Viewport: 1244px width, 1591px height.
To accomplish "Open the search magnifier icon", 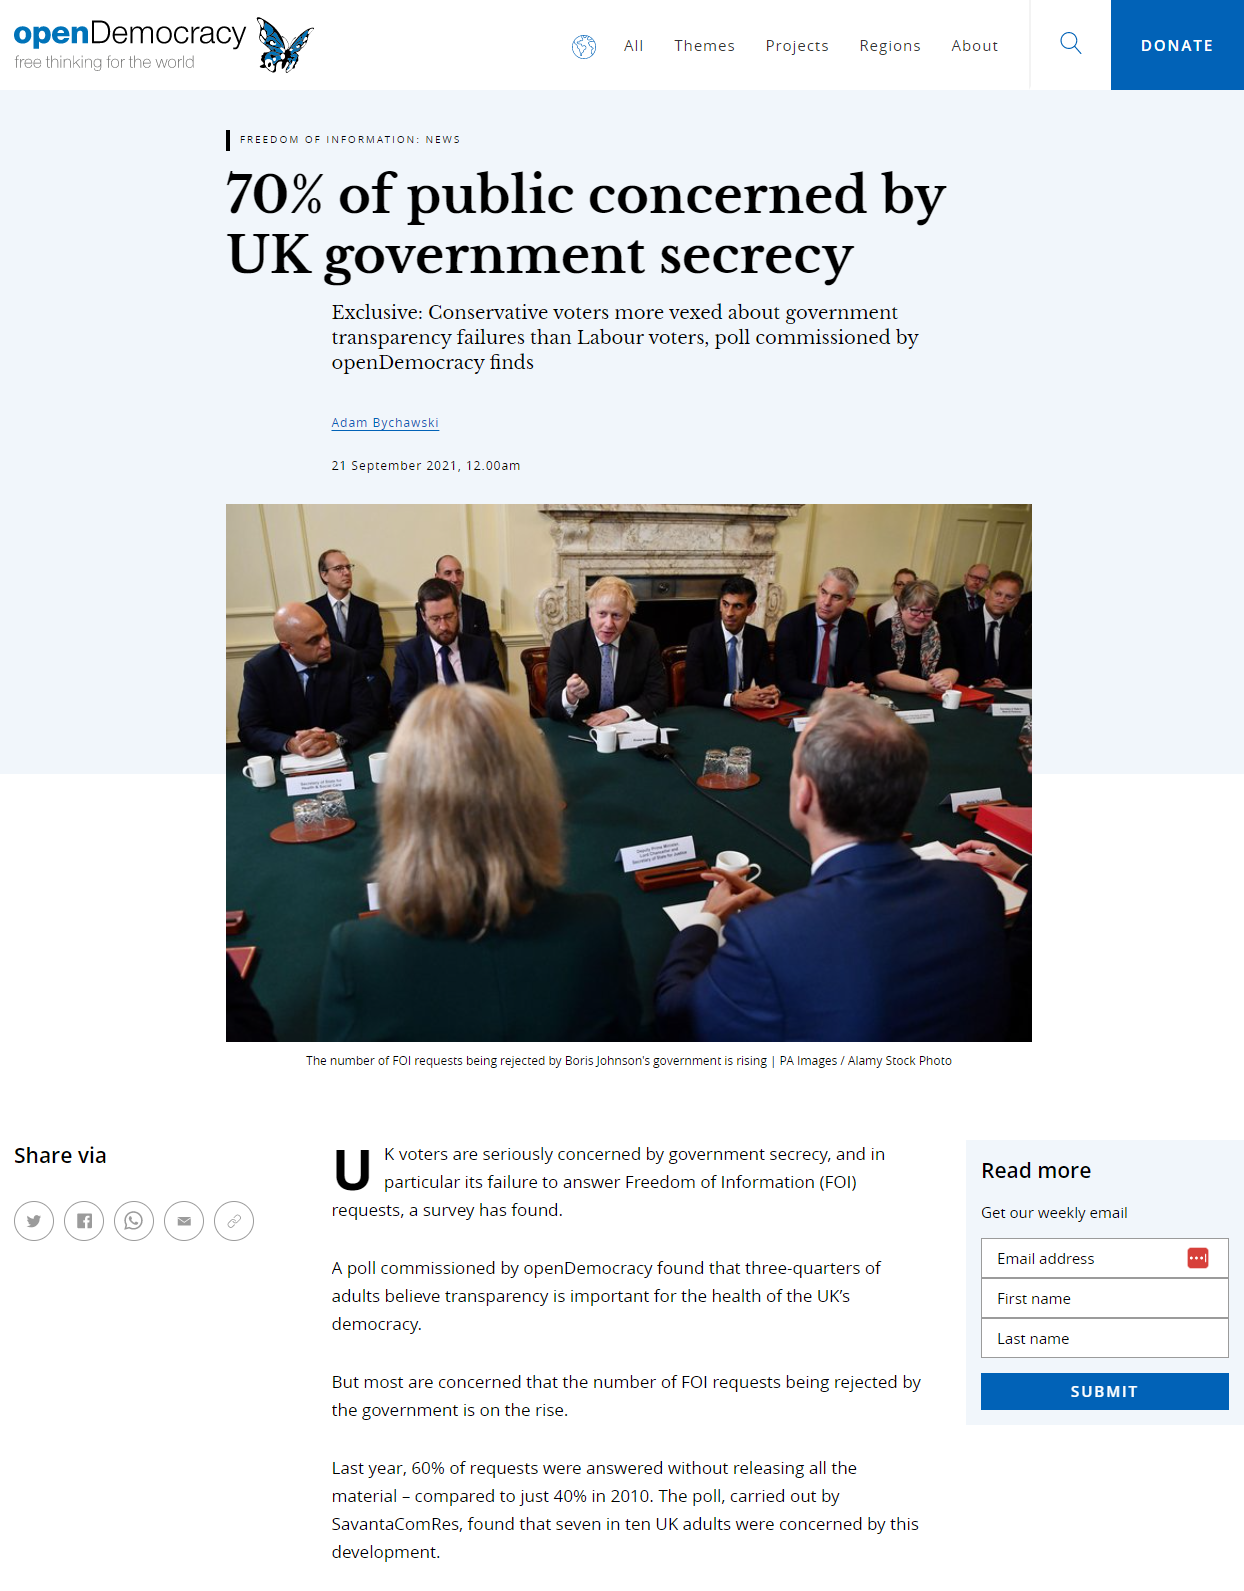I will coord(1070,44).
